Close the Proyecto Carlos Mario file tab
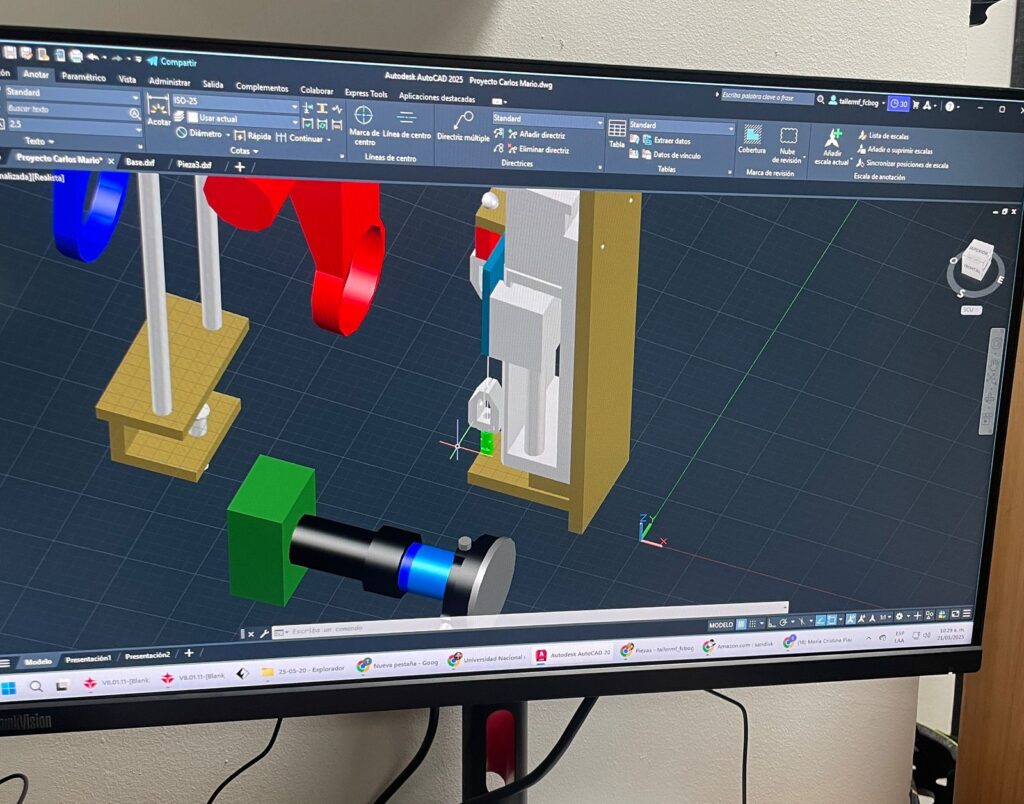Viewport: 1024px width, 804px height. 111,161
